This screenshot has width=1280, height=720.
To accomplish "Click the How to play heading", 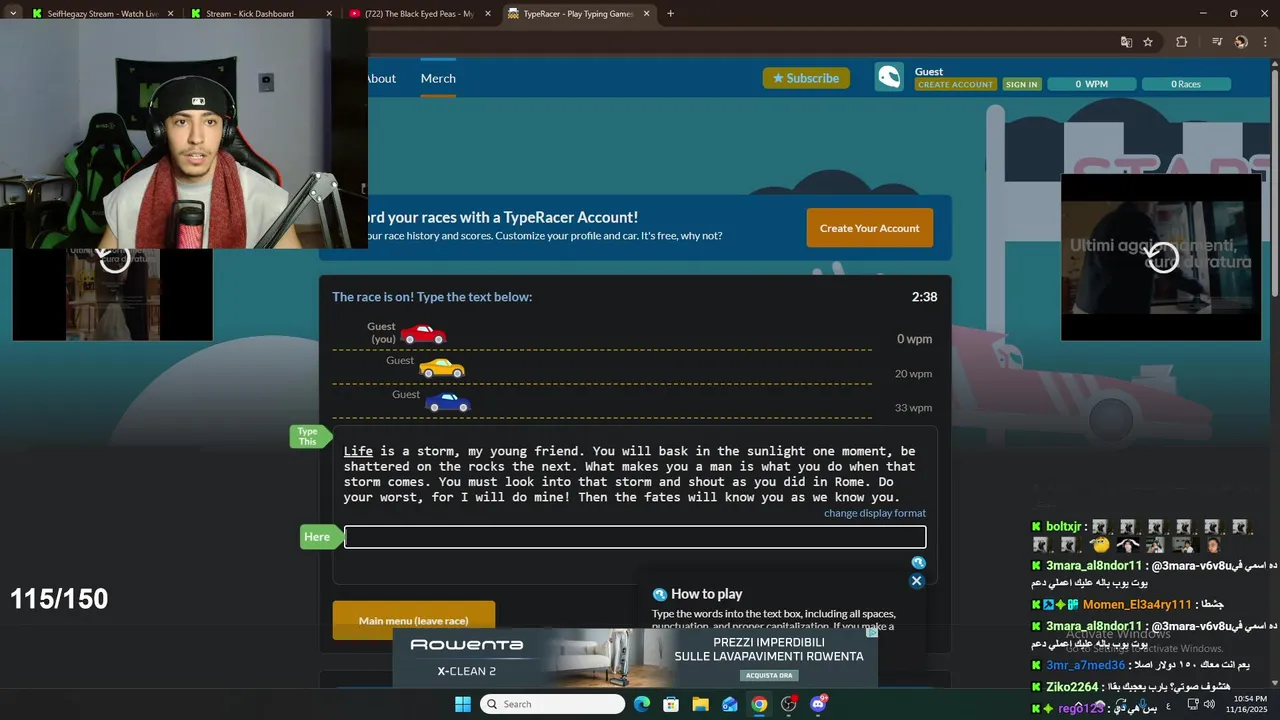I will pyautogui.click(x=706, y=594).
